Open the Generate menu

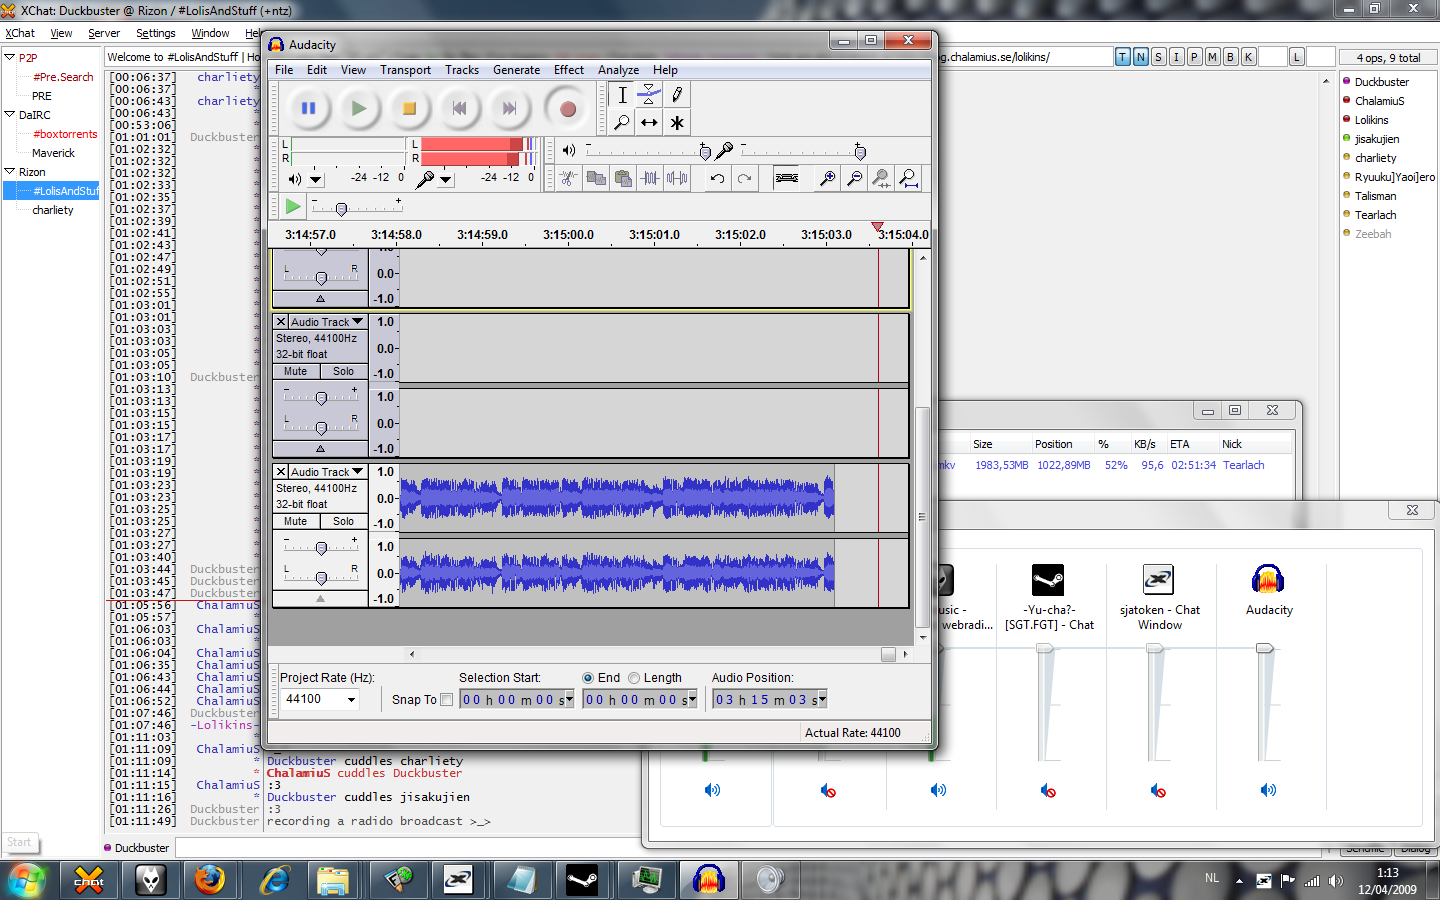(516, 70)
